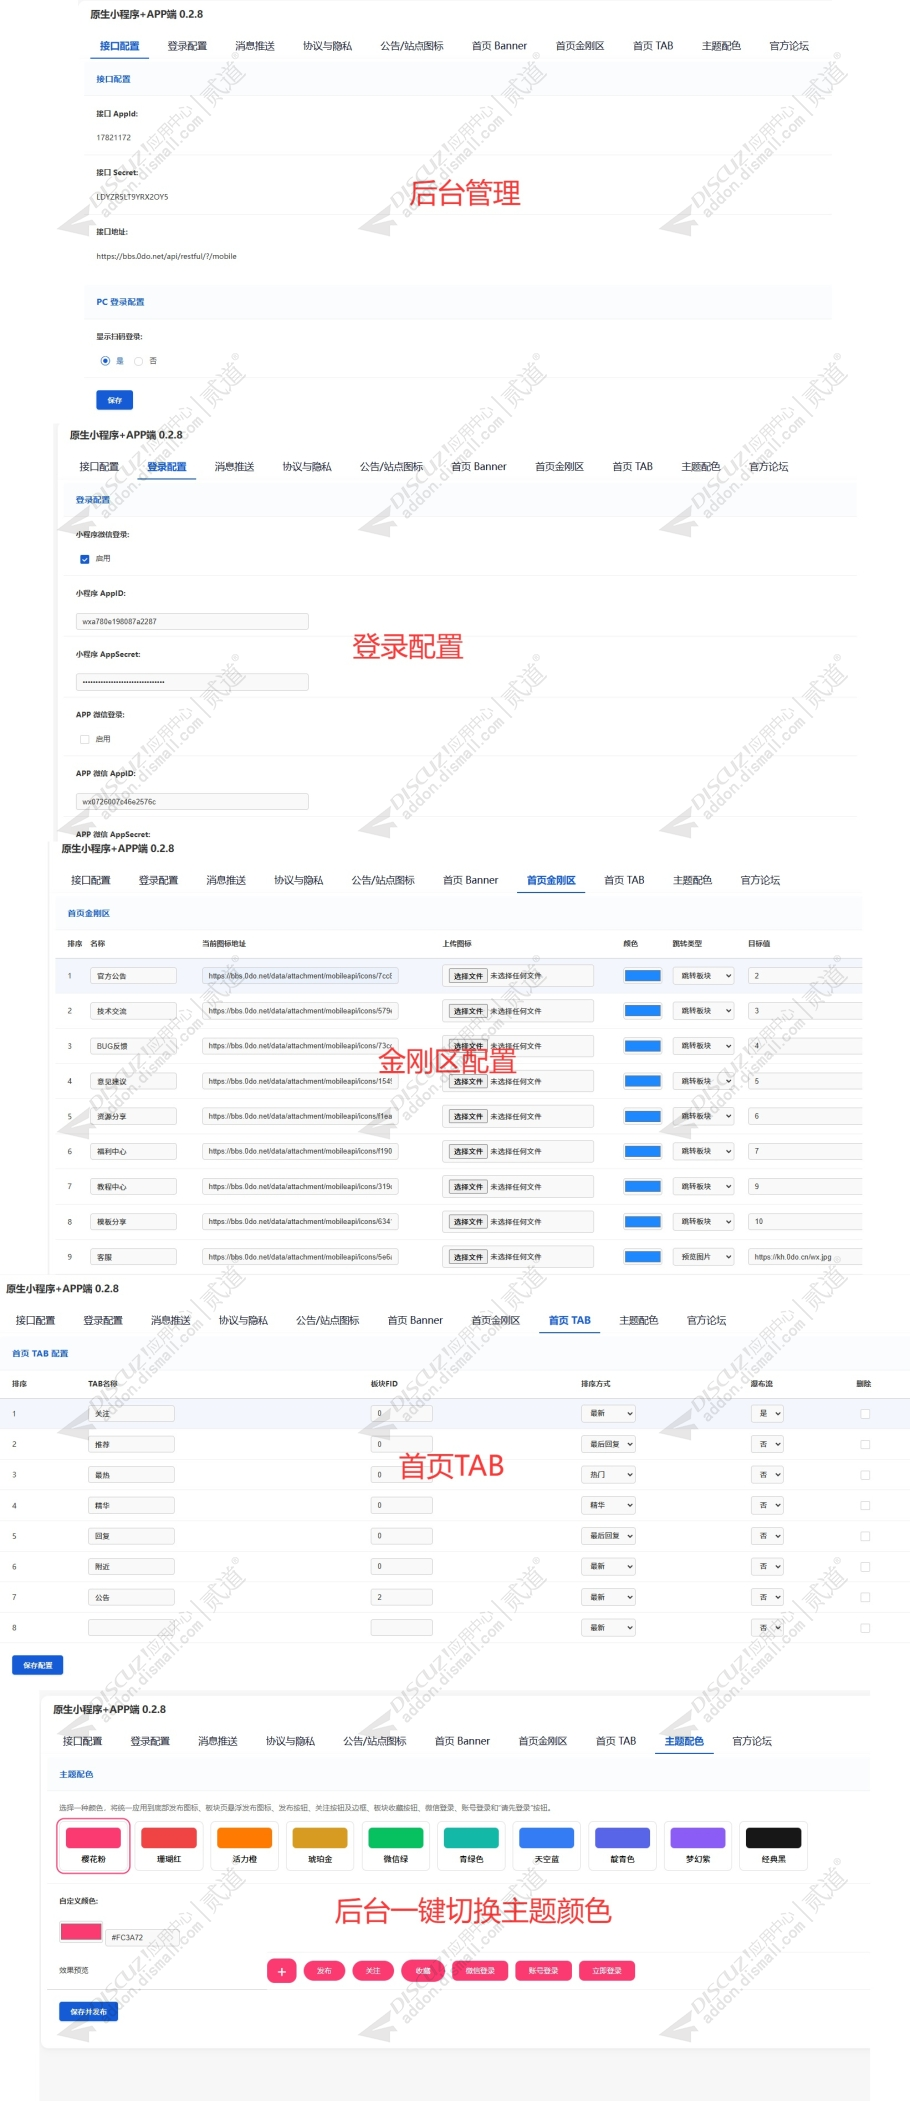Select 否 radio for 显示扫码登录

(x=139, y=361)
